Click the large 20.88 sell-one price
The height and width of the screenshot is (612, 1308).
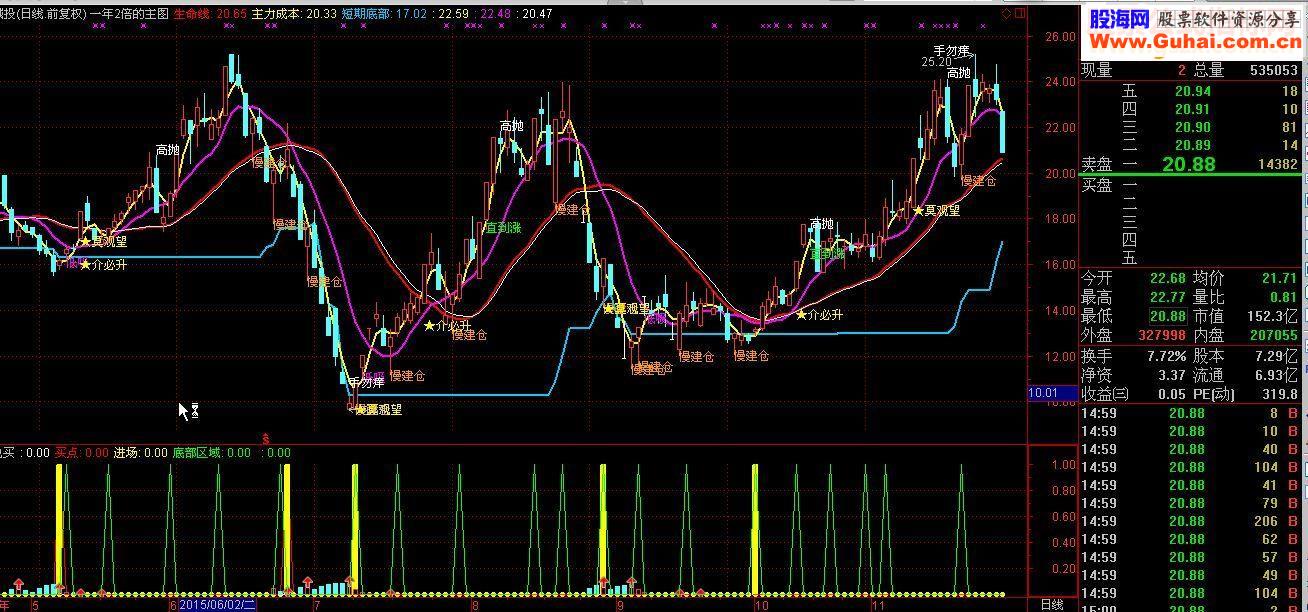(1188, 164)
